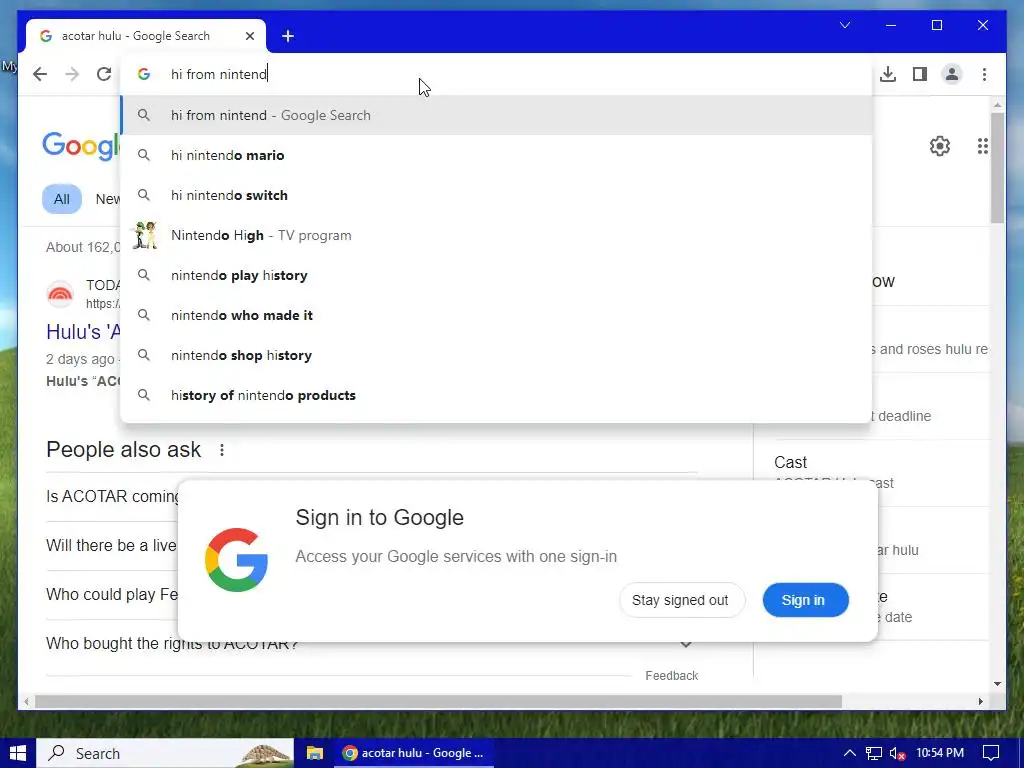Click the network icon in system tray
Image resolution: width=1024 pixels, height=768 pixels.
click(x=873, y=753)
